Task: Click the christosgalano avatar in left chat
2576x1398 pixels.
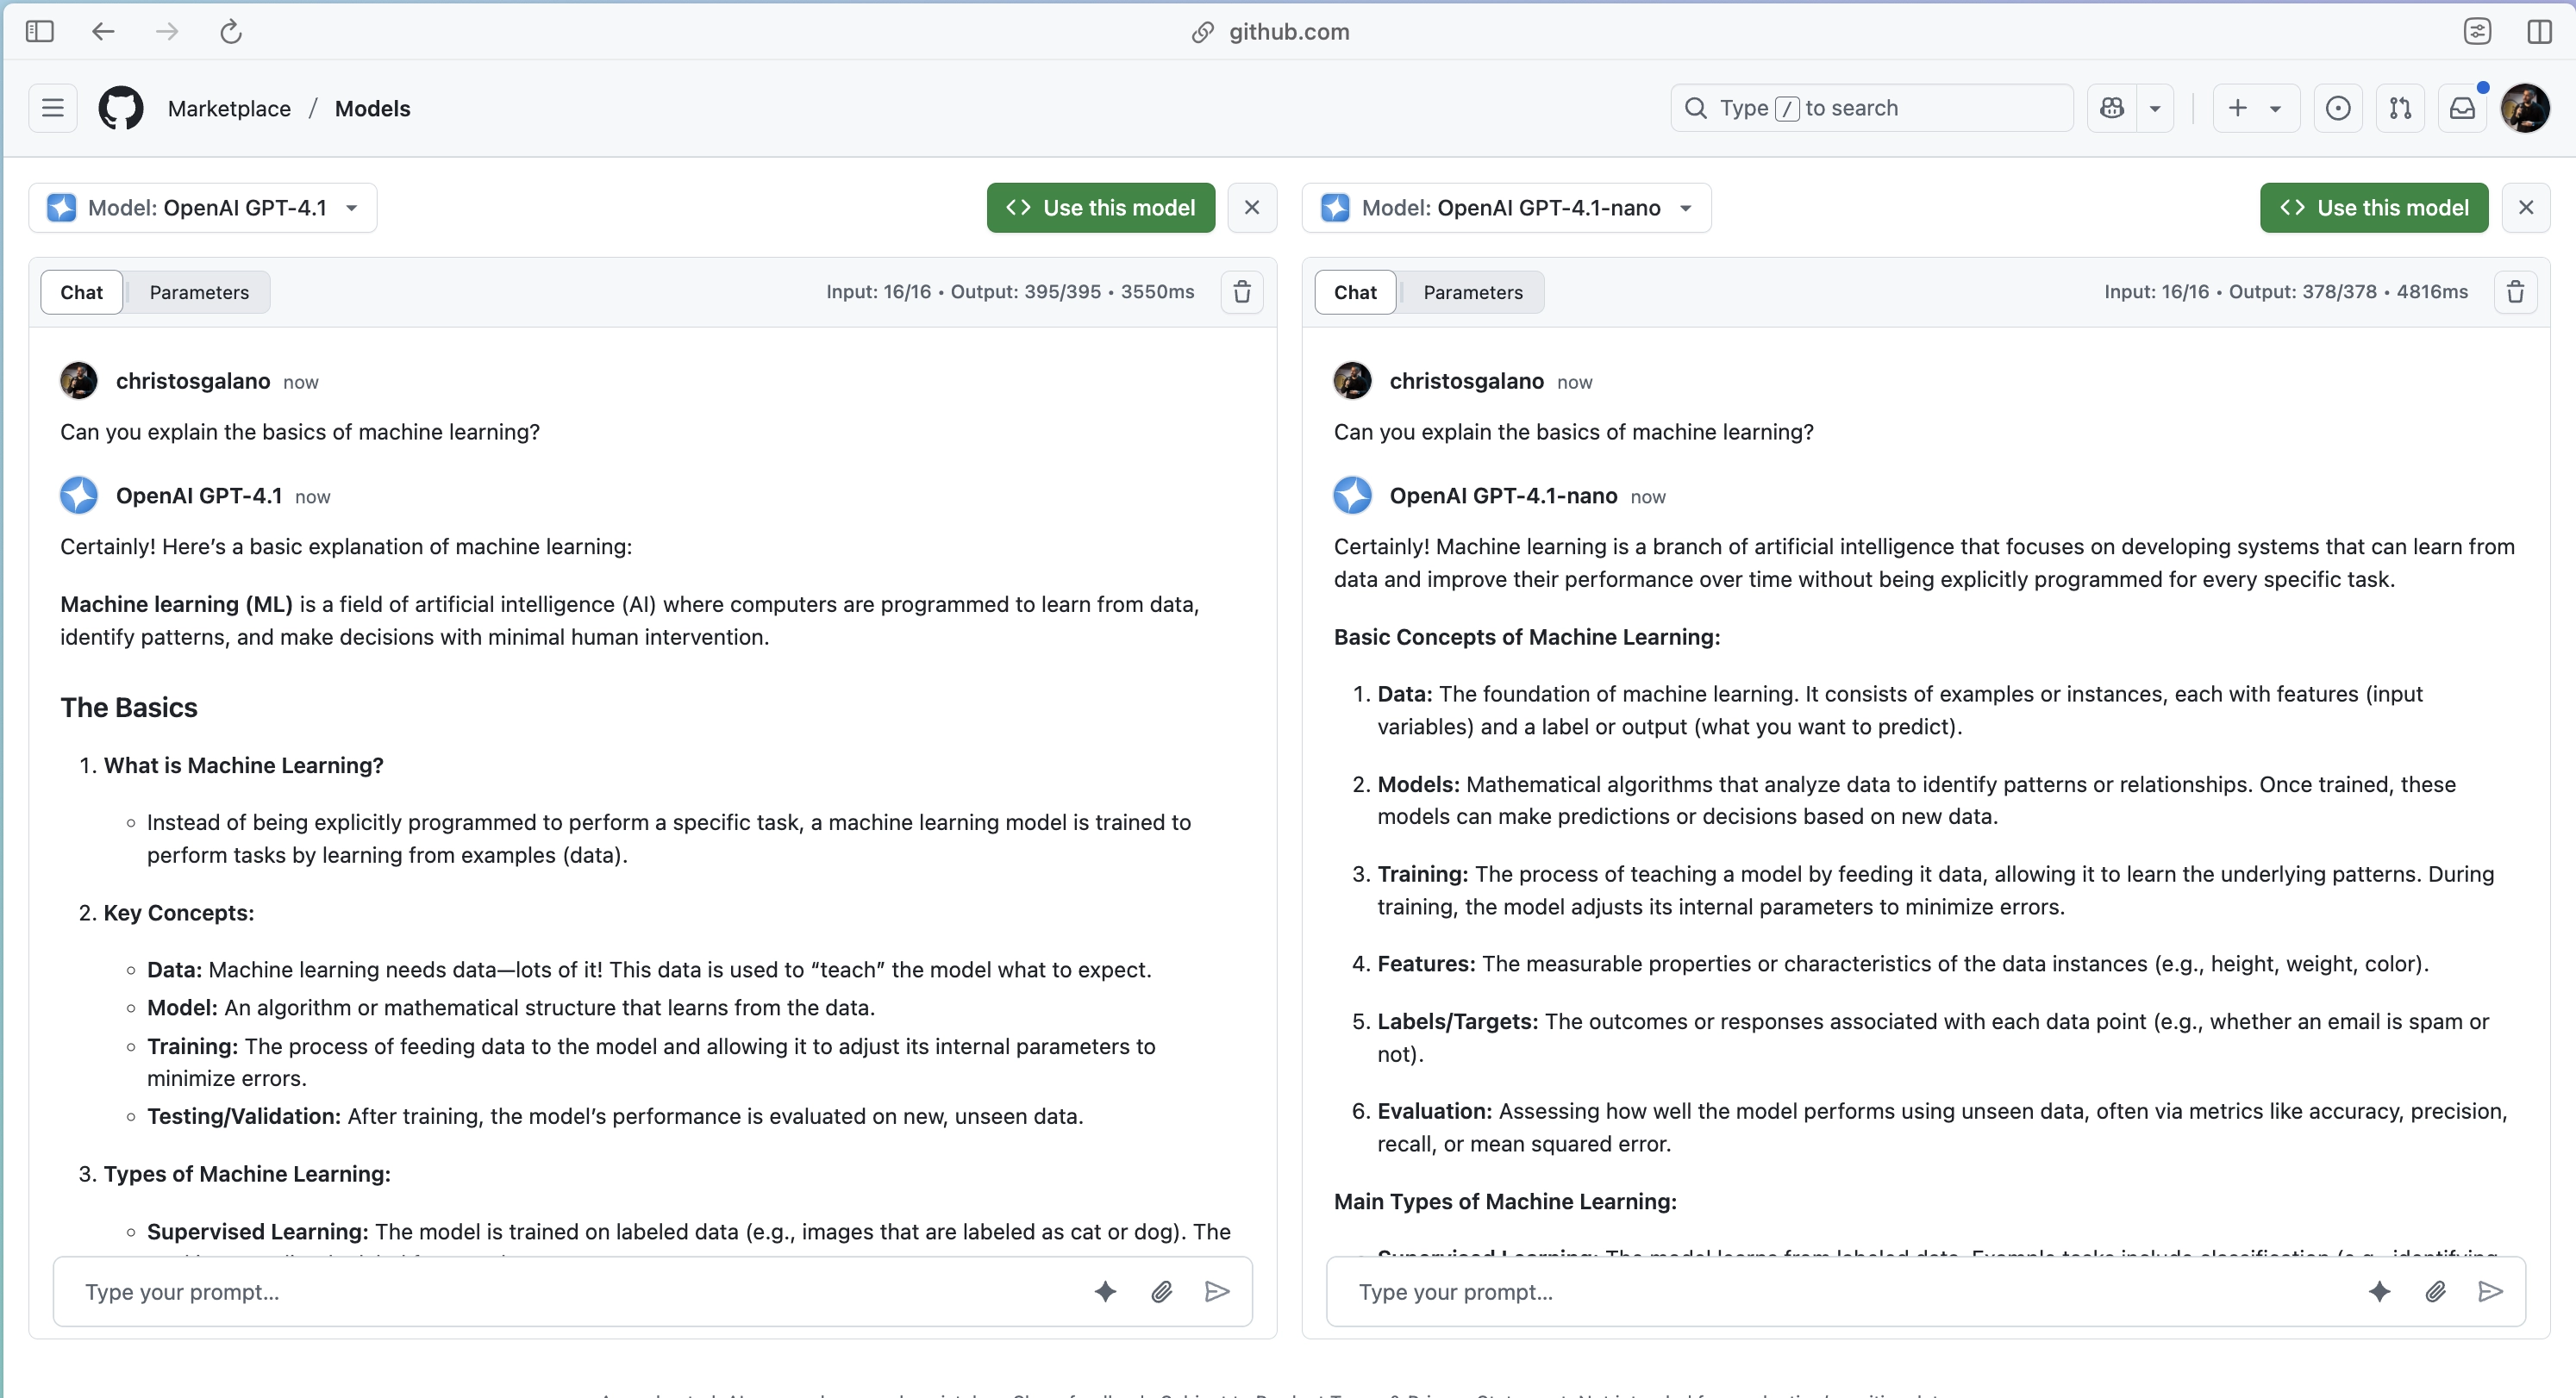Action: click(x=79, y=381)
